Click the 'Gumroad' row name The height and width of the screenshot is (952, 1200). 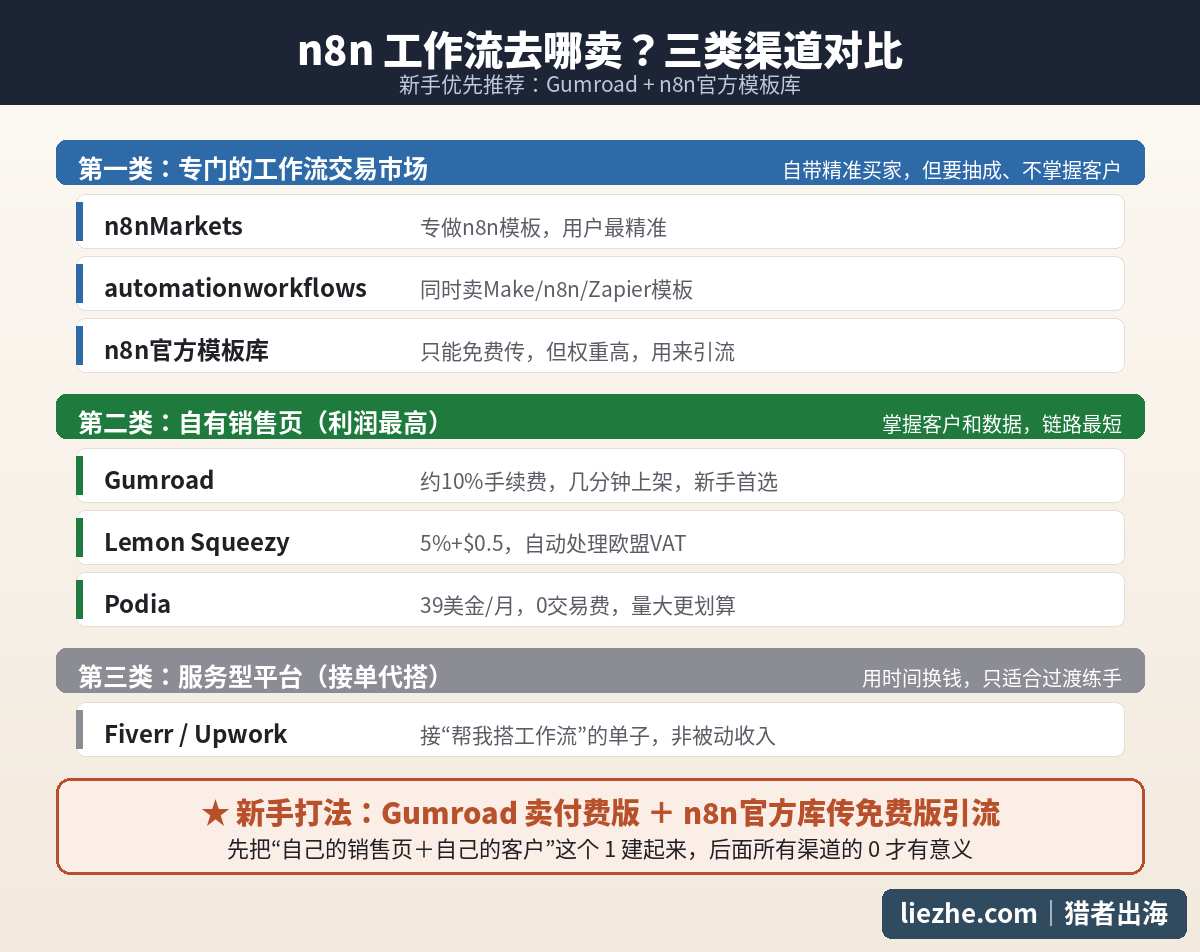coord(159,480)
